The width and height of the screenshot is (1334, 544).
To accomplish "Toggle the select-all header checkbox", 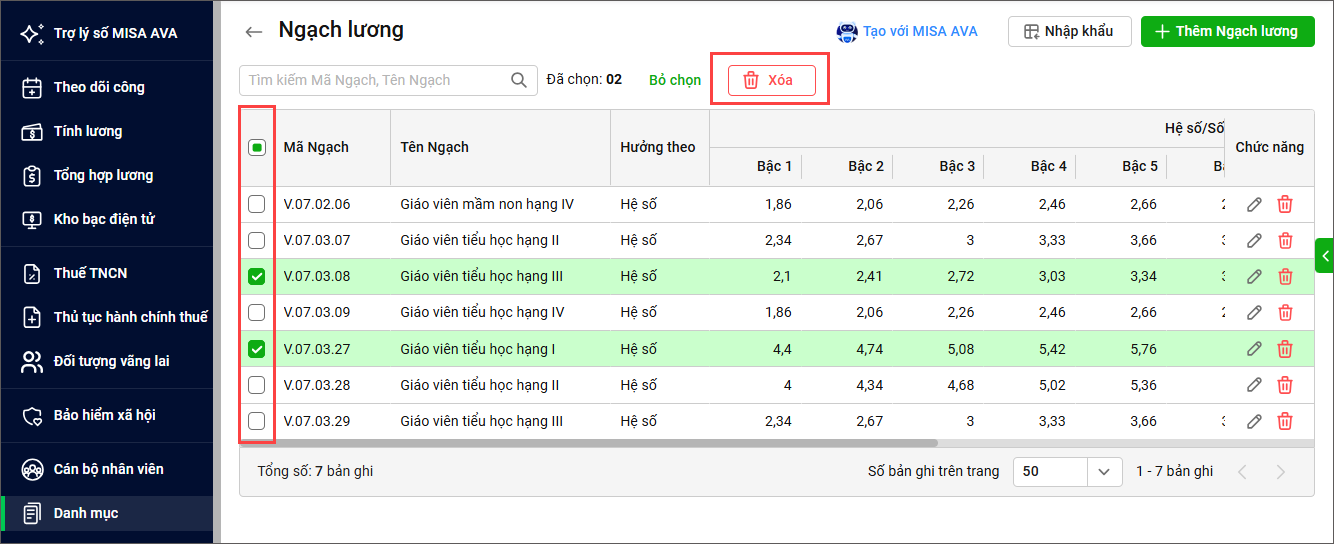I will (x=257, y=148).
